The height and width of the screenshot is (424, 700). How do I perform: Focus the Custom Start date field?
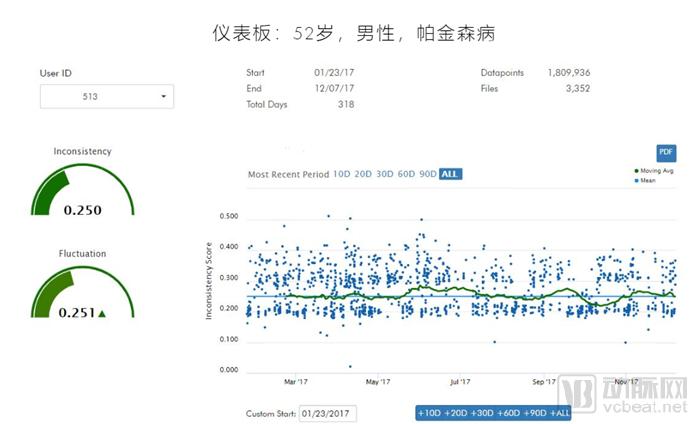(x=328, y=414)
